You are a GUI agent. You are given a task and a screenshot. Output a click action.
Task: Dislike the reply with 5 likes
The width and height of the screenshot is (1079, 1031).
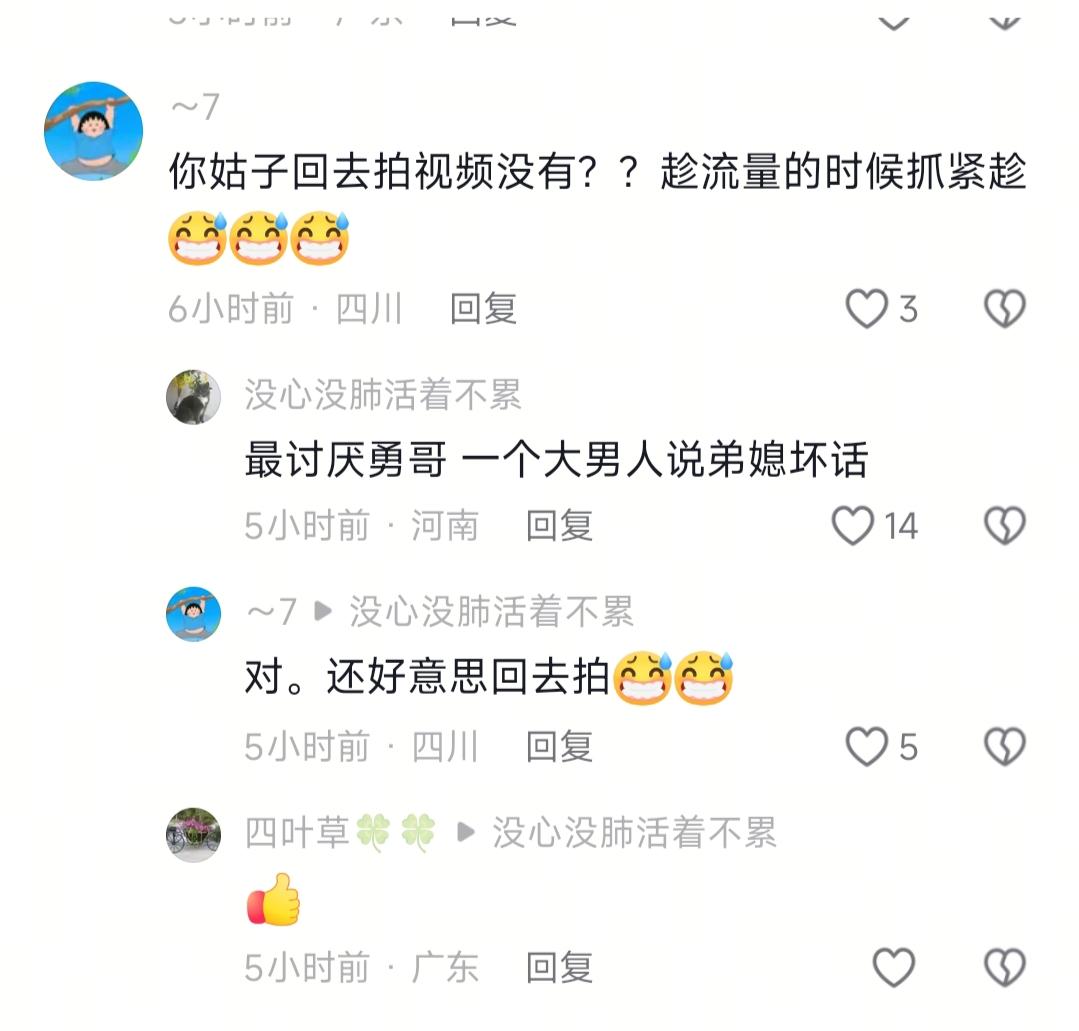pyautogui.click(x=1005, y=747)
